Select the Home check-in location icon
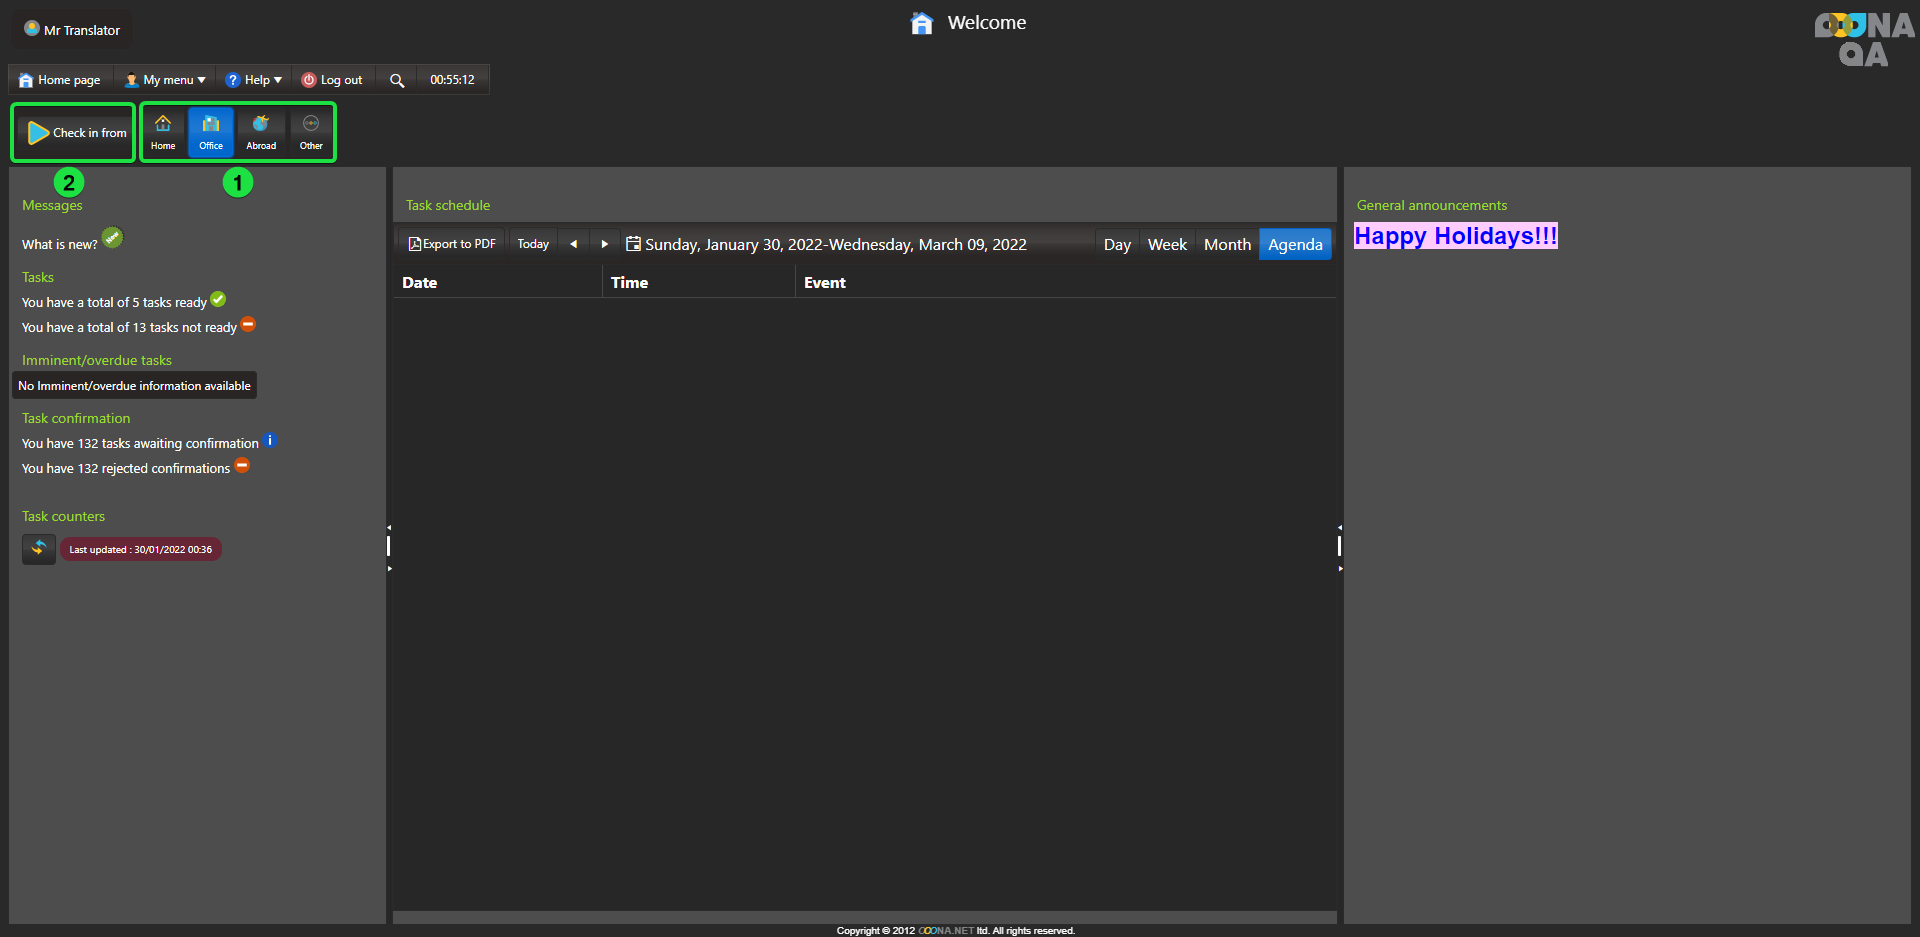The height and width of the screenshot is (937, 1920). 163,132
